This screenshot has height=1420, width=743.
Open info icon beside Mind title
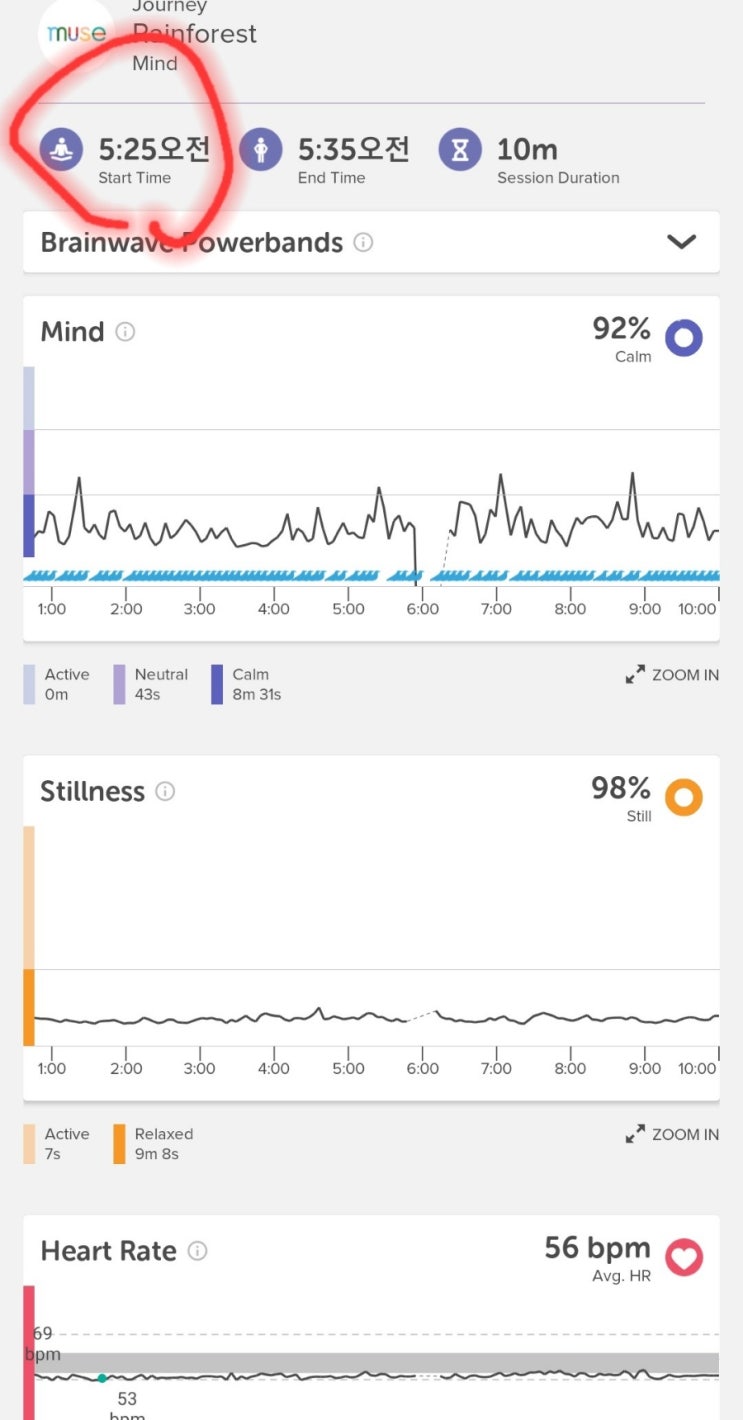pos(125,332)
